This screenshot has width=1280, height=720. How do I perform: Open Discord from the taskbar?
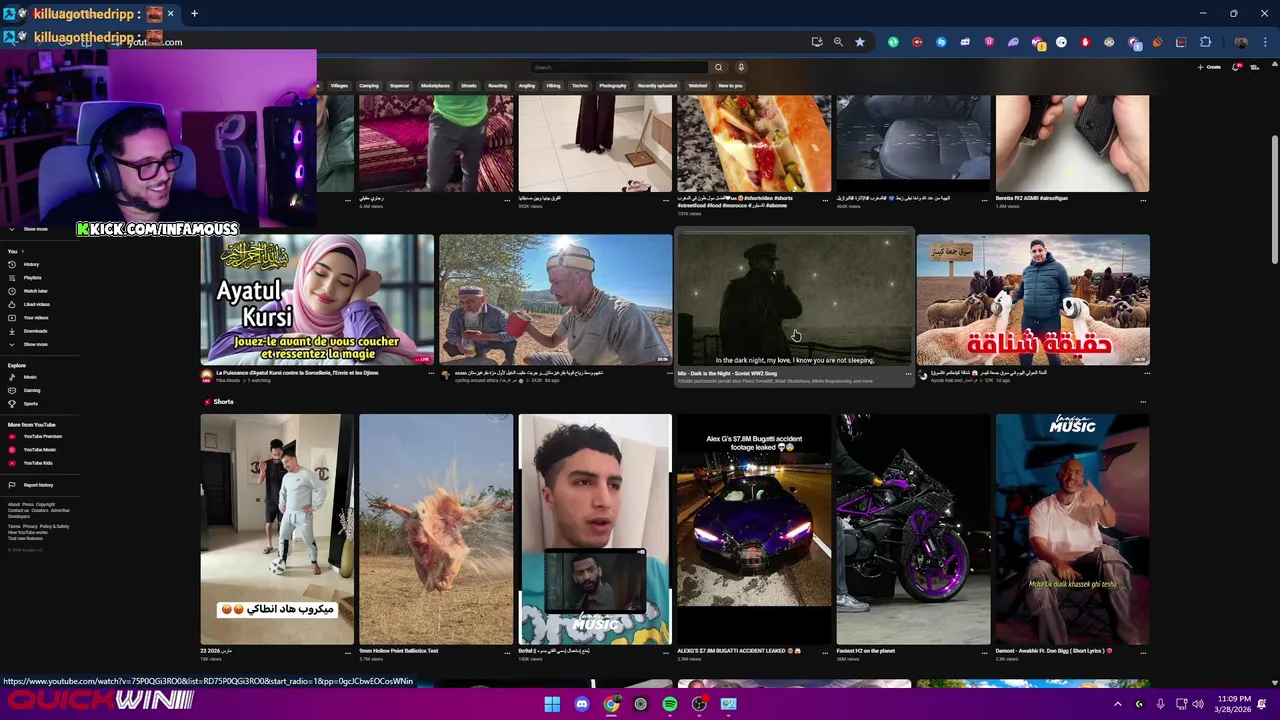click(582, 704)
